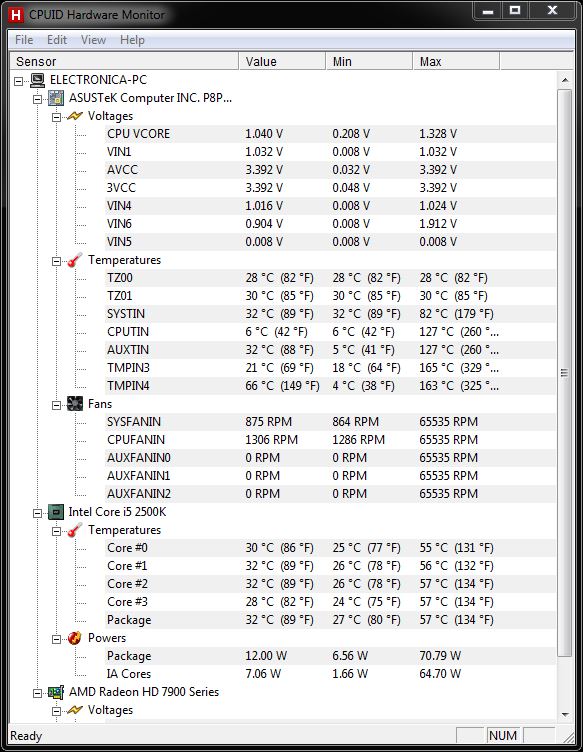The image size is (583, 752).
Task: Collapse the ELECTRONICA-PC root node
Action: [x=19, y=81]
